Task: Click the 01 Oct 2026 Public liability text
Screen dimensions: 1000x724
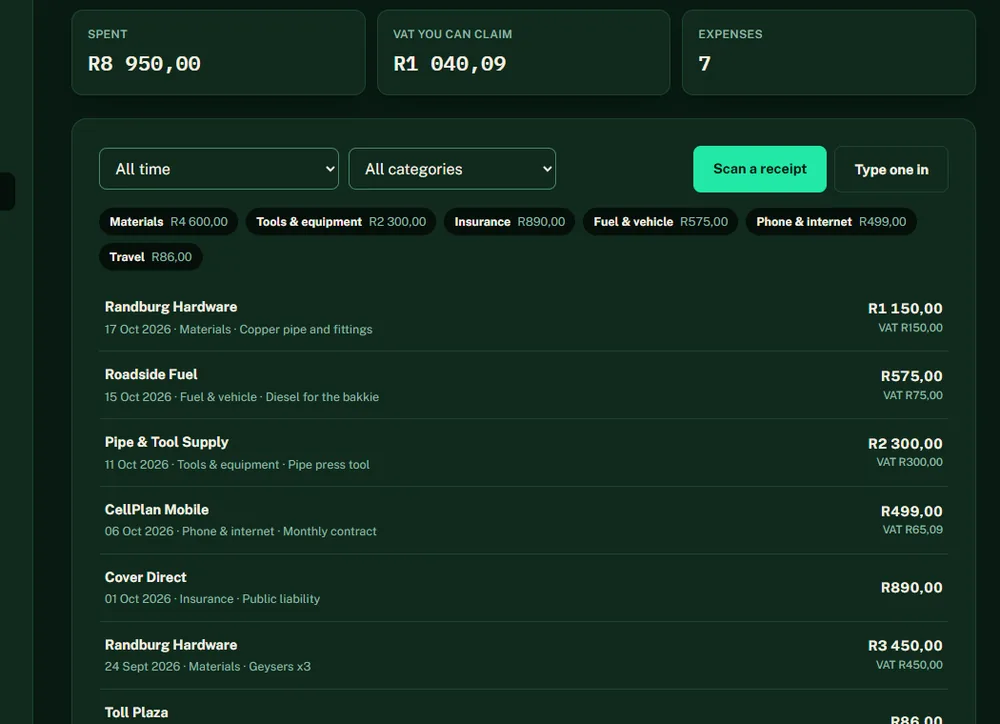Action: point(212,599)
